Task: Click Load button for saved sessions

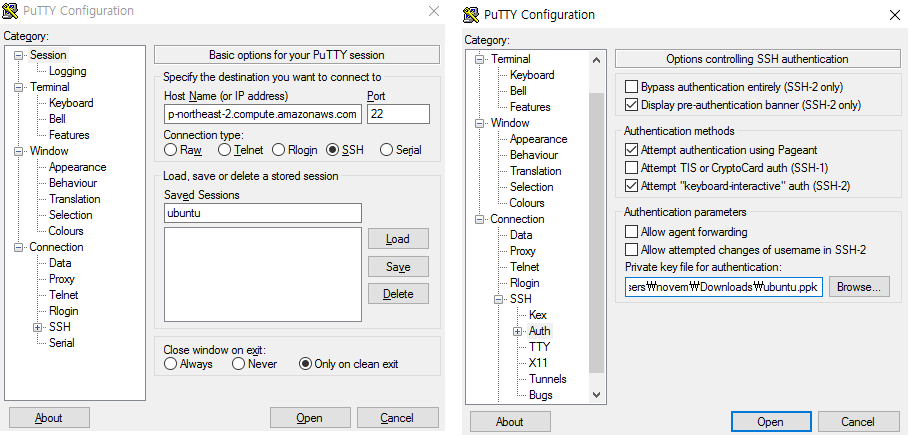Action: point(398,239)
